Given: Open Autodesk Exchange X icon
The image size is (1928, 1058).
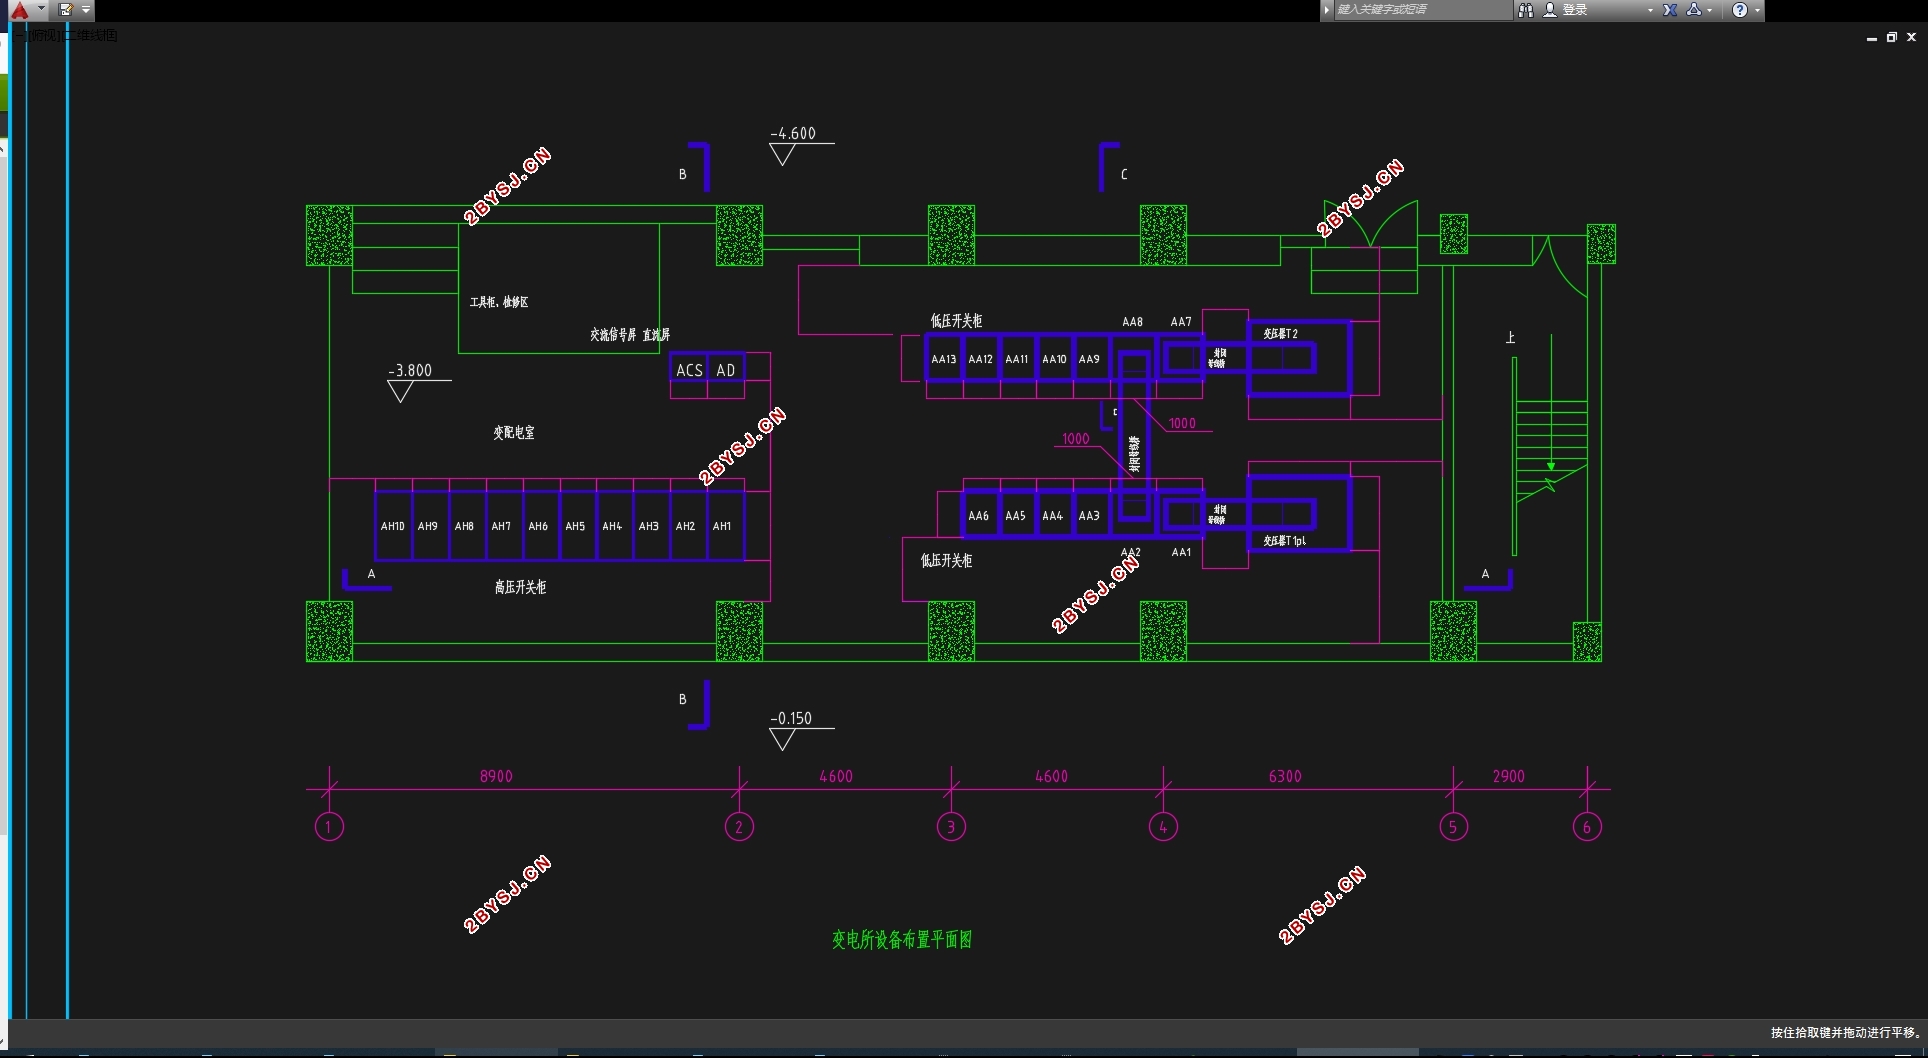Looking at the screenshot, I should point(1670,10).
